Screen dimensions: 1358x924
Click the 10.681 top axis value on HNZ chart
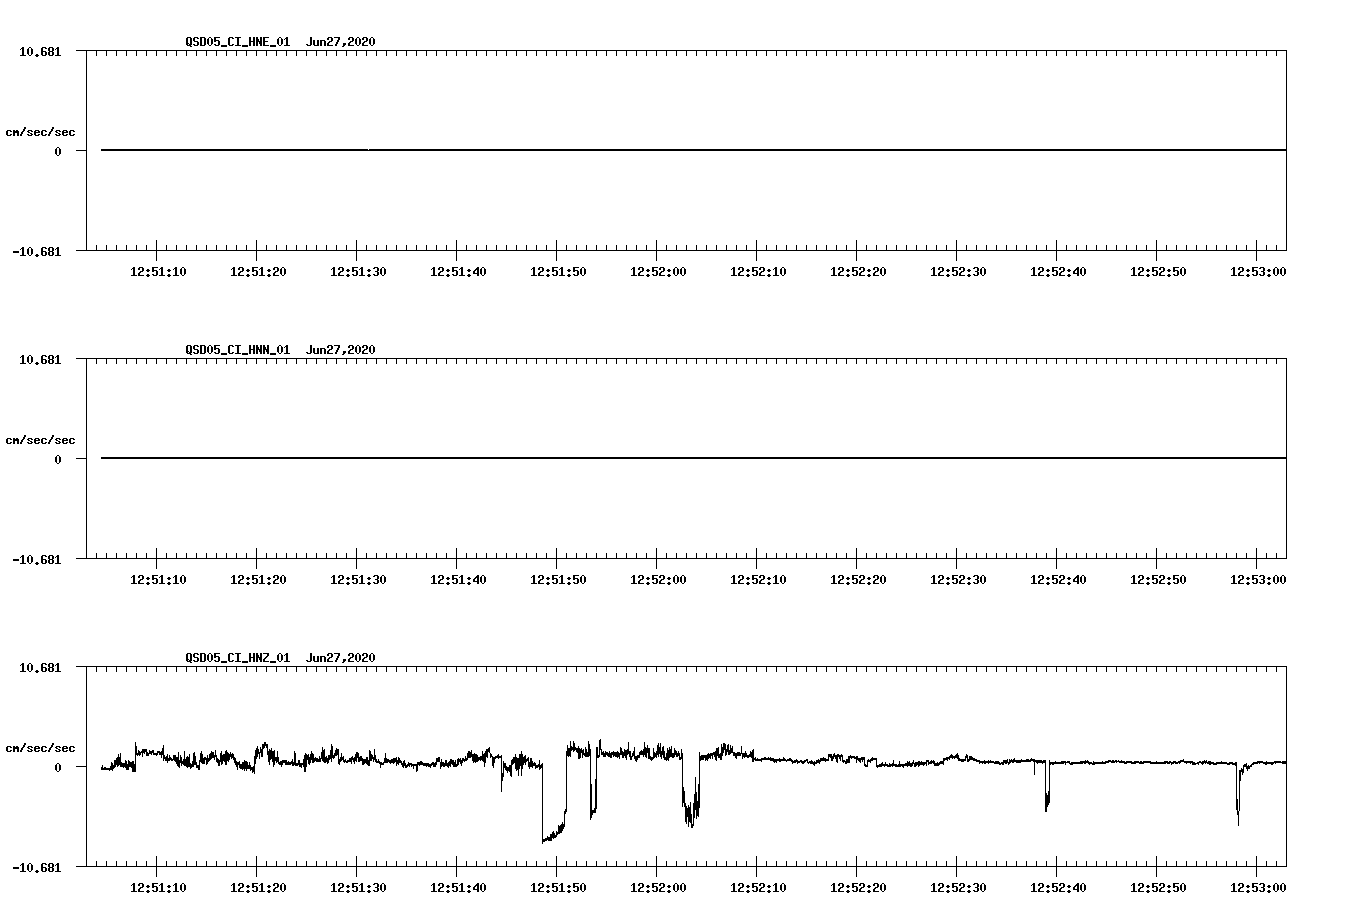coord(40,667)
